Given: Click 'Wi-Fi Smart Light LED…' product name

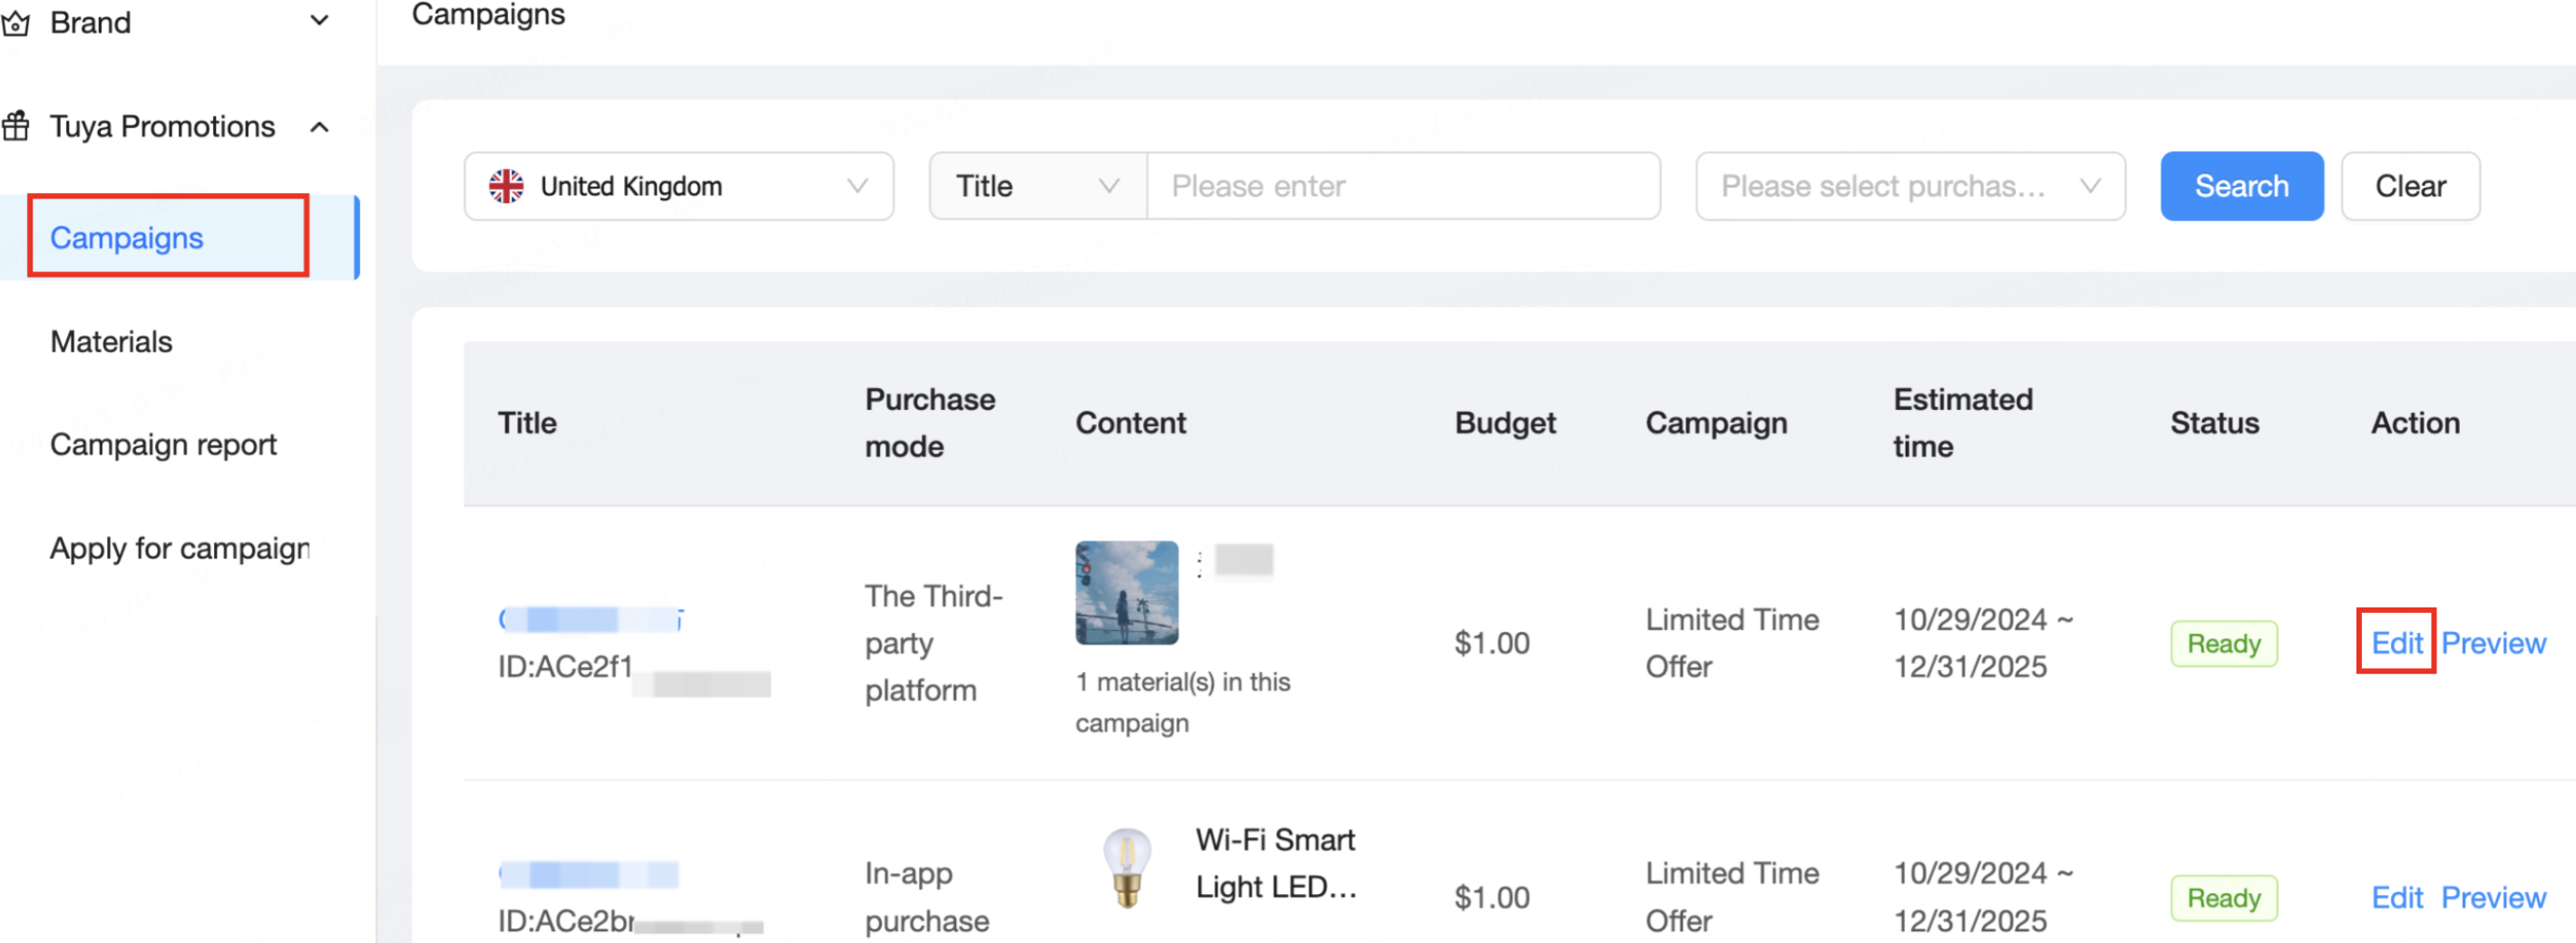Looking at the screenshot, I should pyautogui.click(x=1275, y=863).
